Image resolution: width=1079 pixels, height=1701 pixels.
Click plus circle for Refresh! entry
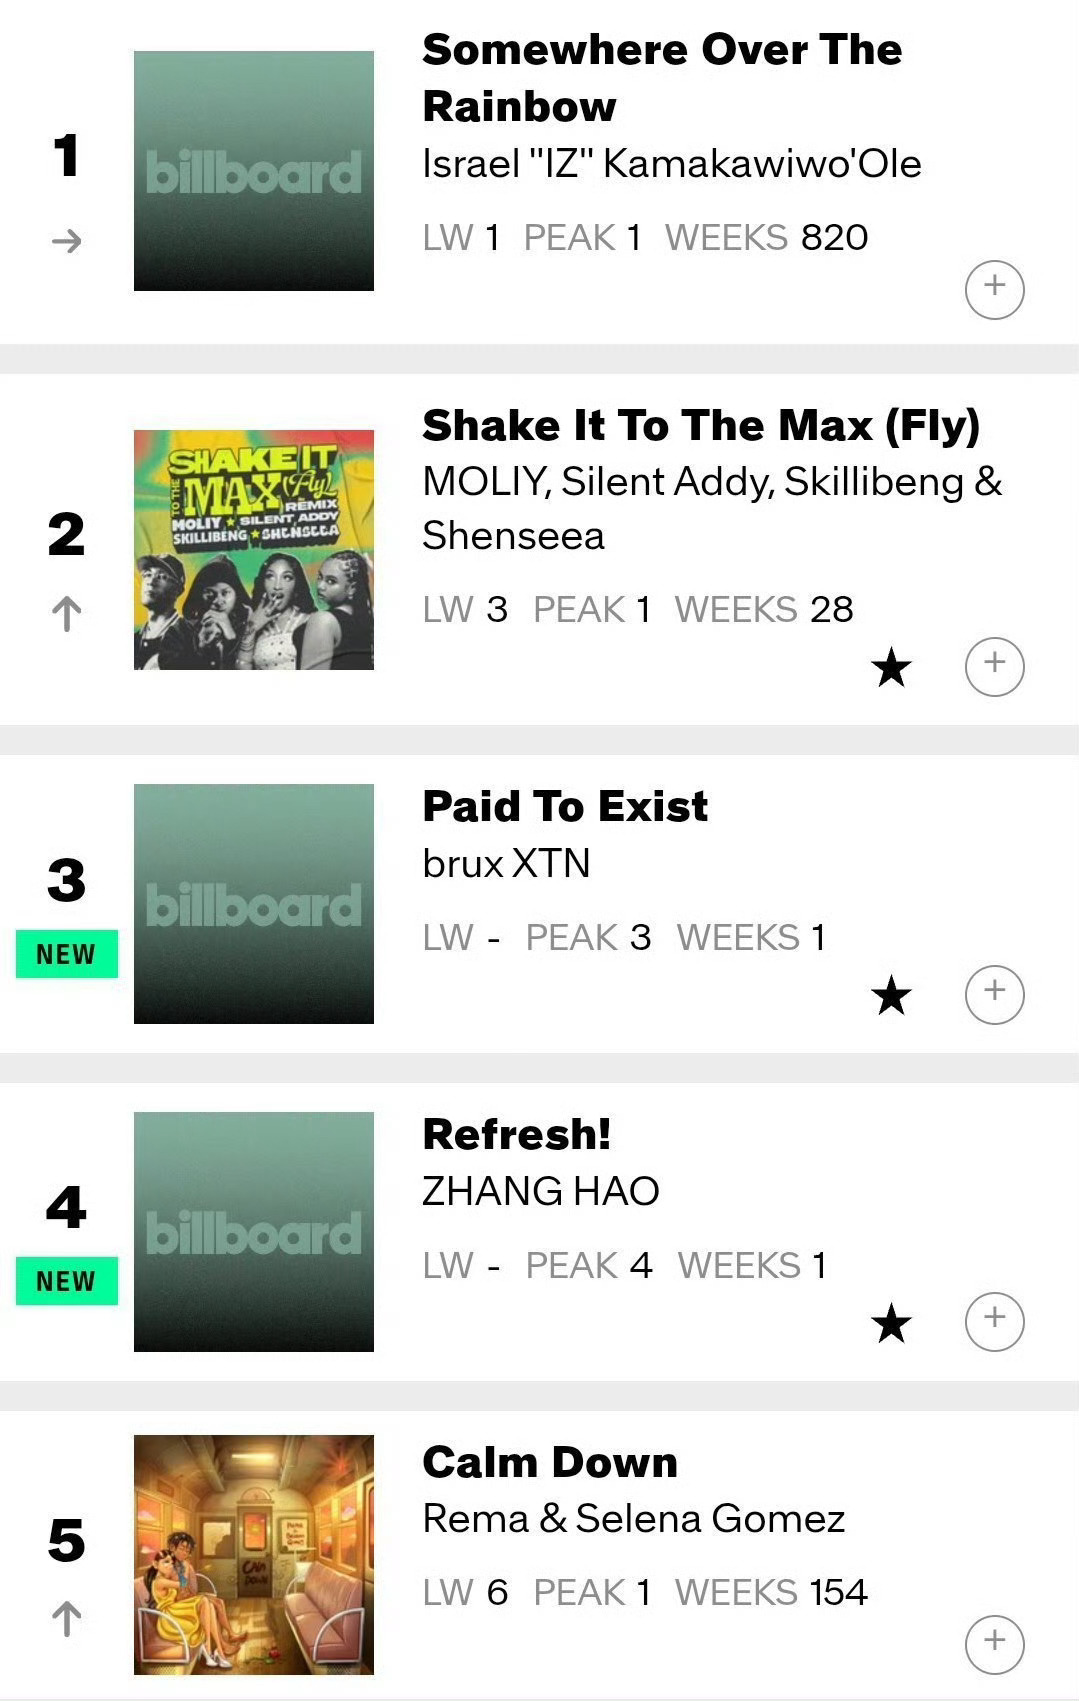(x=994, y=1321)
